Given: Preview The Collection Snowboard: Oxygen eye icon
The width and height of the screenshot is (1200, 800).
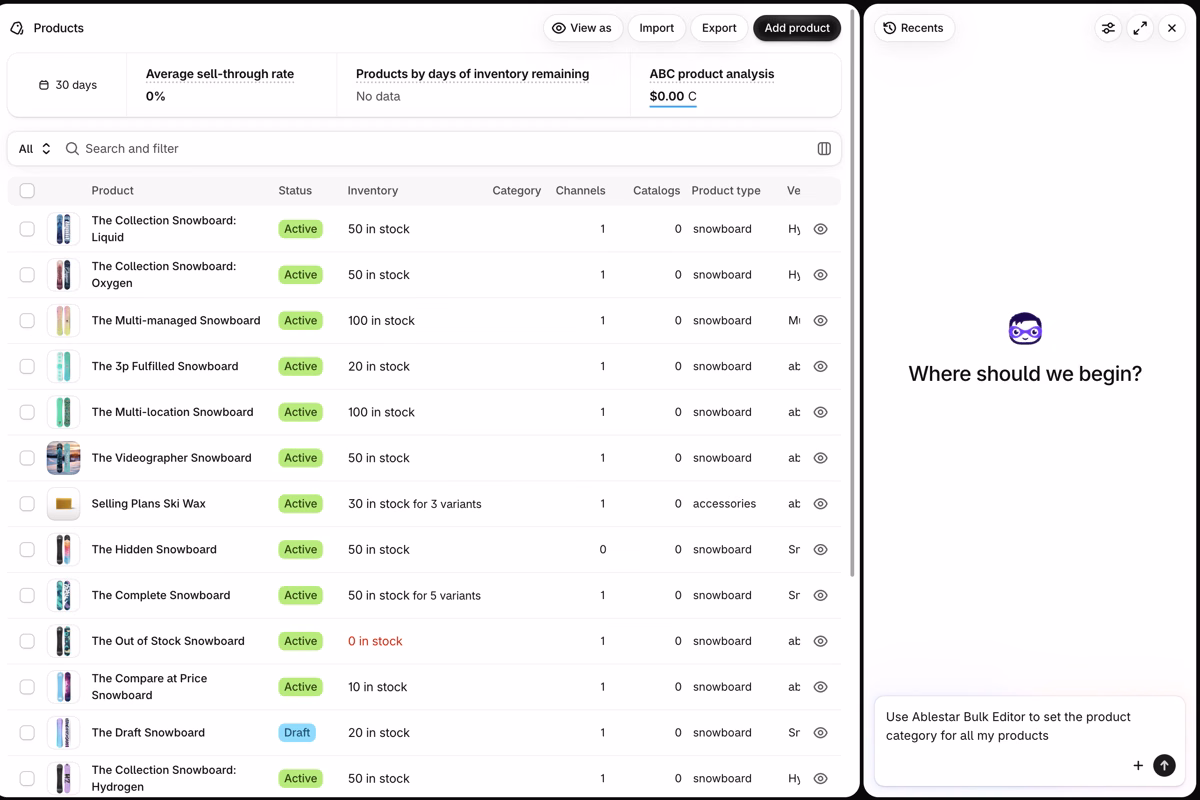Looking at the screenshot, I should point(820,275).
